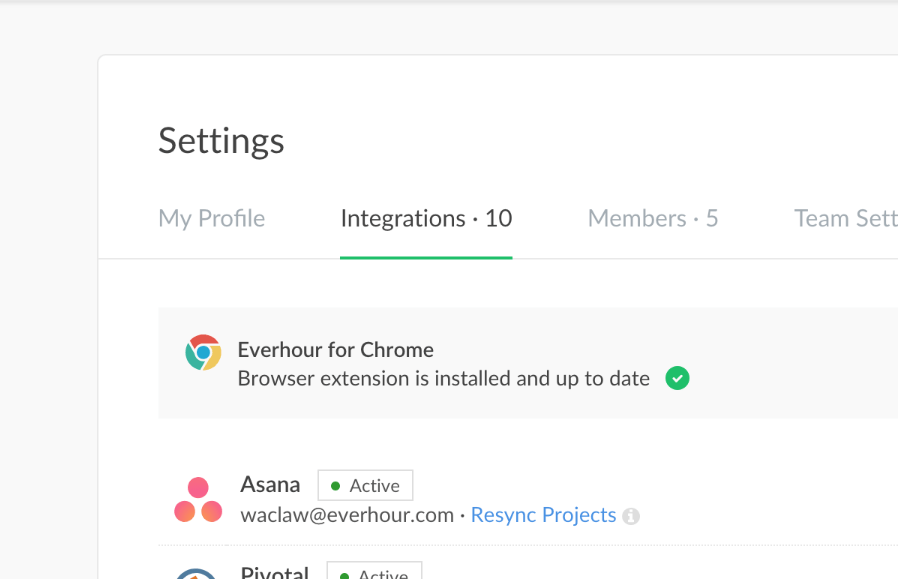902x586 pixels.
Task: Toggle the Pivotal Active status
Action: pyautogui.click(x=374, y=576)
